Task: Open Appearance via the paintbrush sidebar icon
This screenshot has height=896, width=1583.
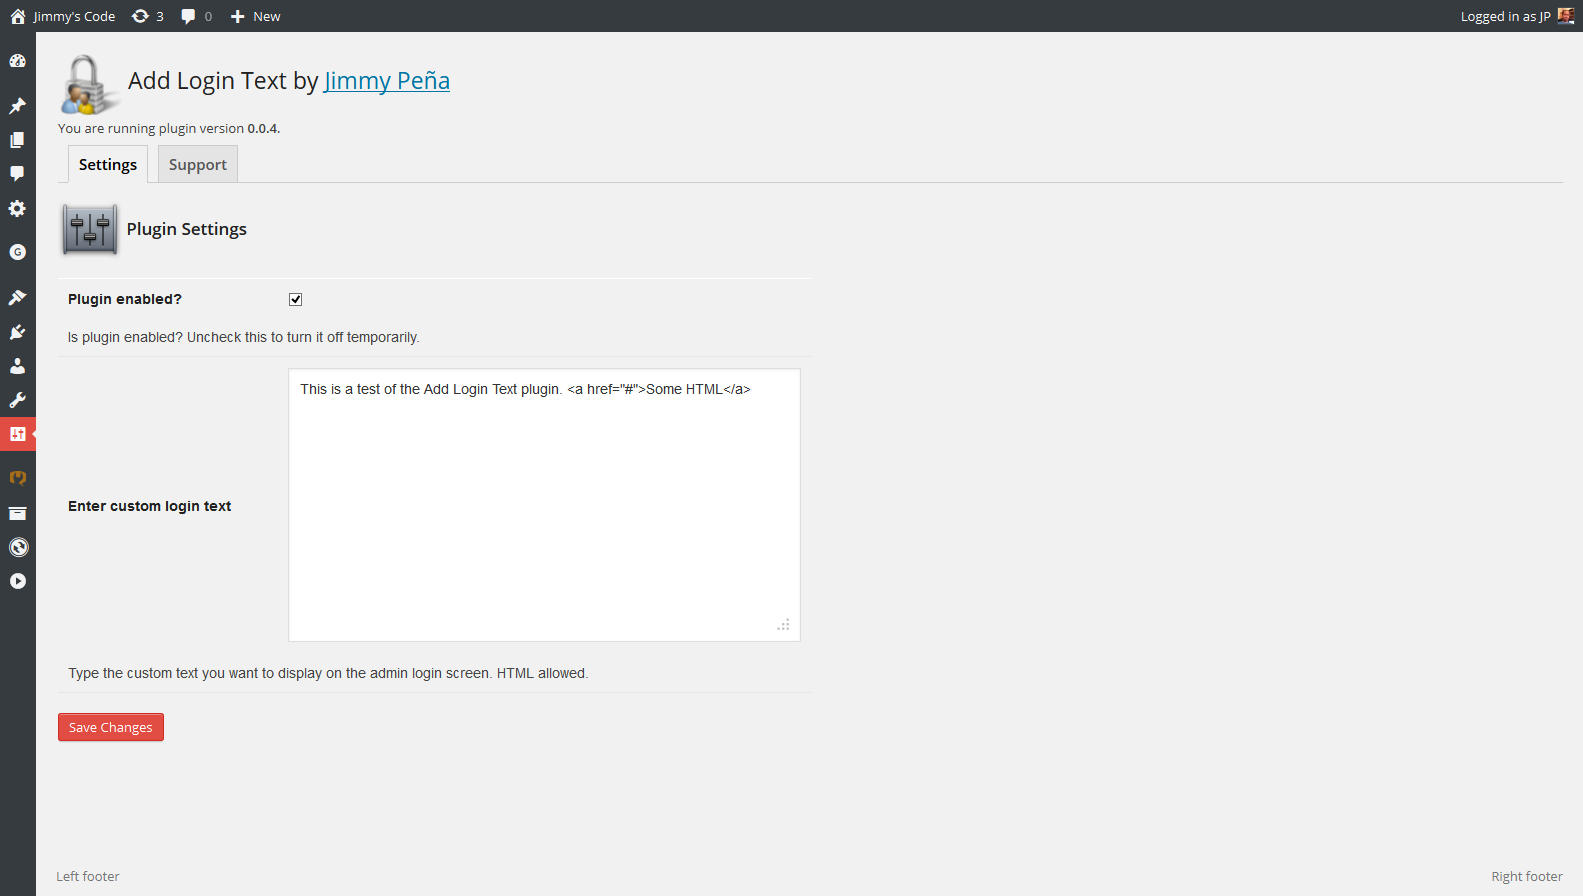Action: coord(17,297)
